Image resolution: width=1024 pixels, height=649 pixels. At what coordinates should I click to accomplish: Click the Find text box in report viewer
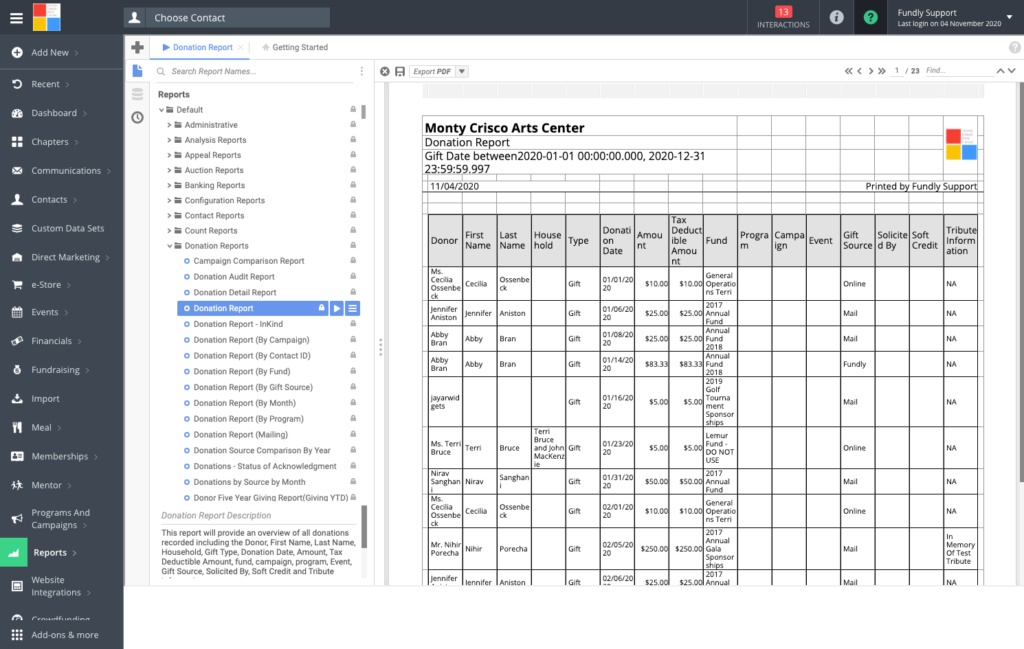tap(956, 71)
